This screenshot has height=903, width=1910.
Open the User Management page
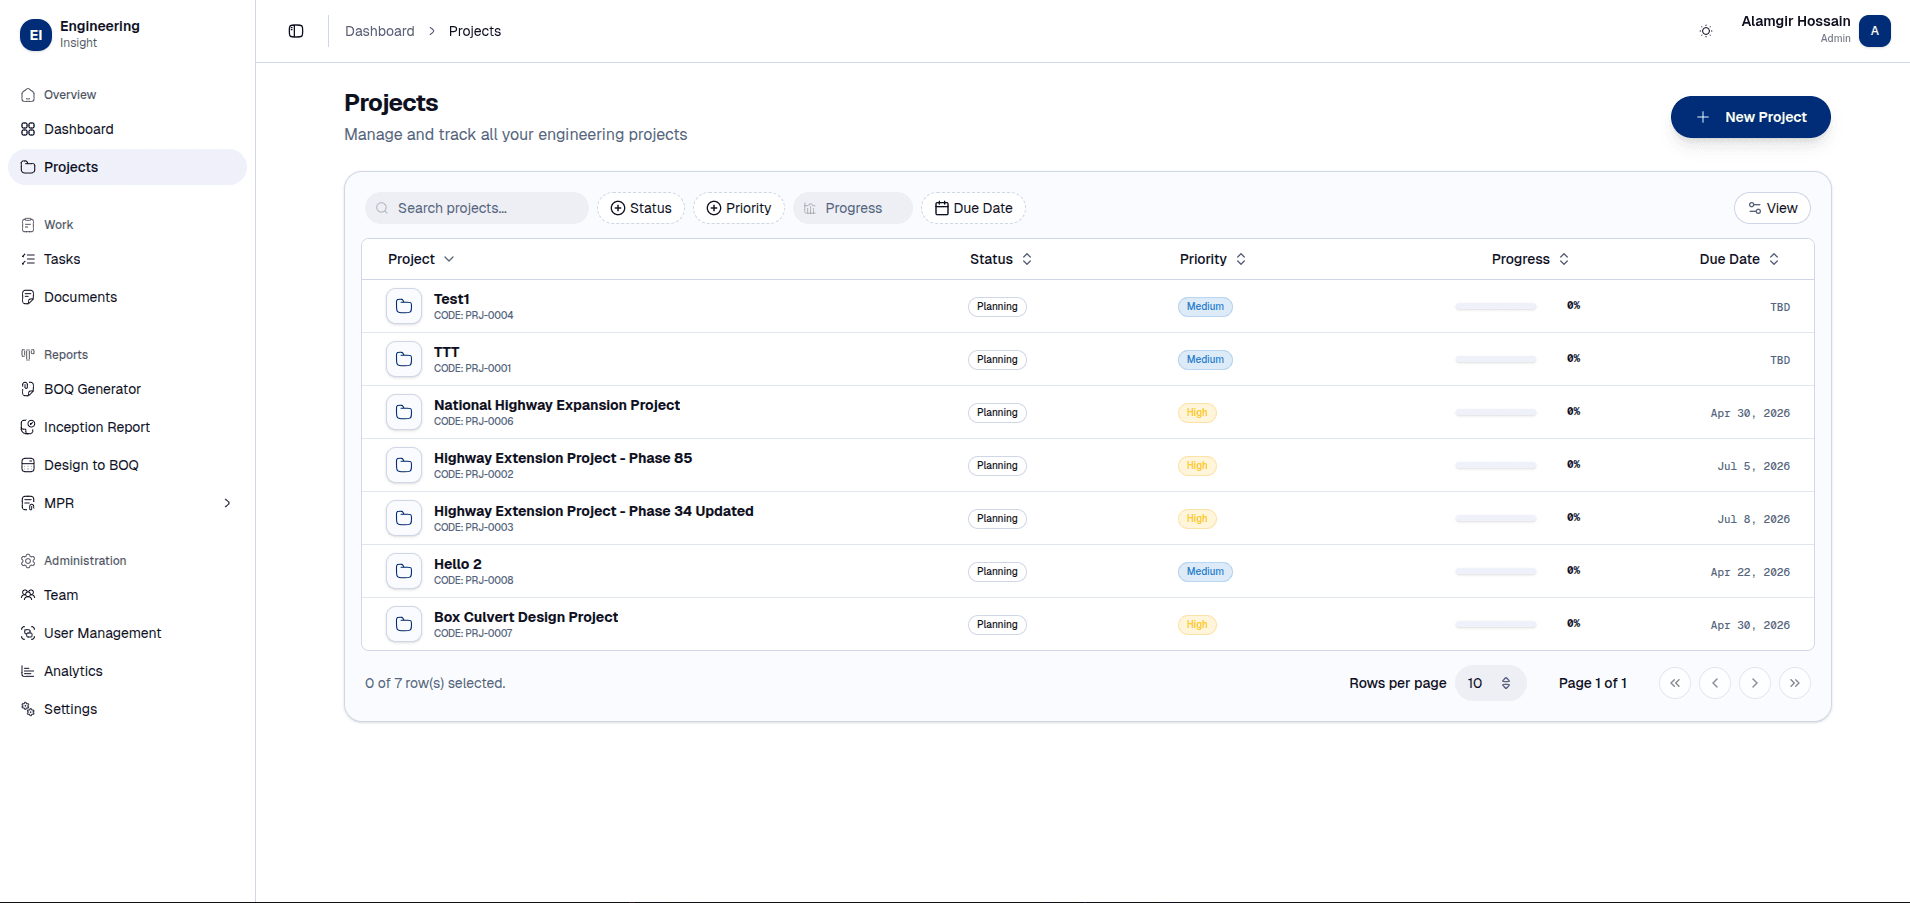click(102, 633)
